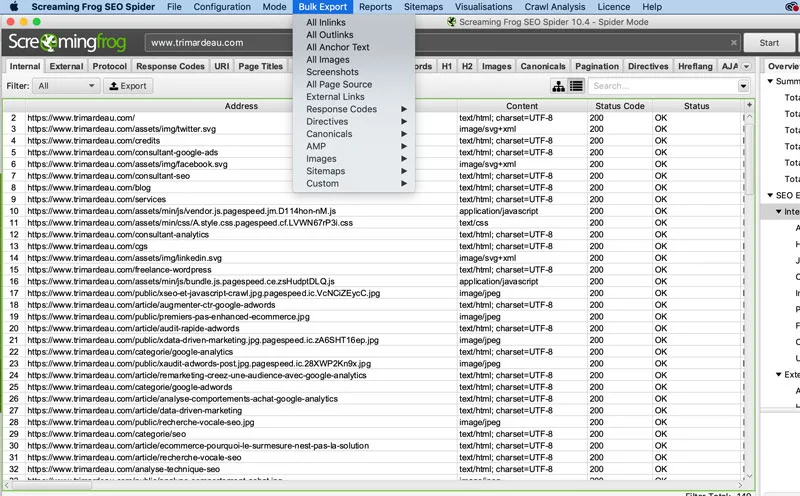The height and width of the screenshot is (496, 800).
Task: Choose Screenshots in Bulk Export menu
Action: (332, 72)
